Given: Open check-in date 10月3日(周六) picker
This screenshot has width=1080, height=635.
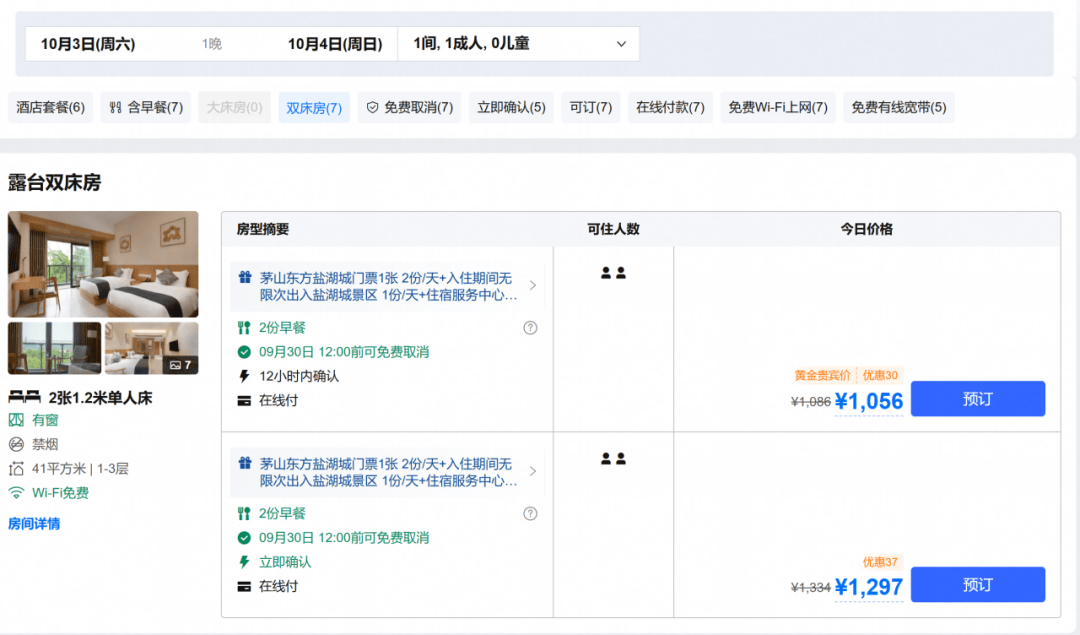Looking at the screenshot, I should coord(88,44).
